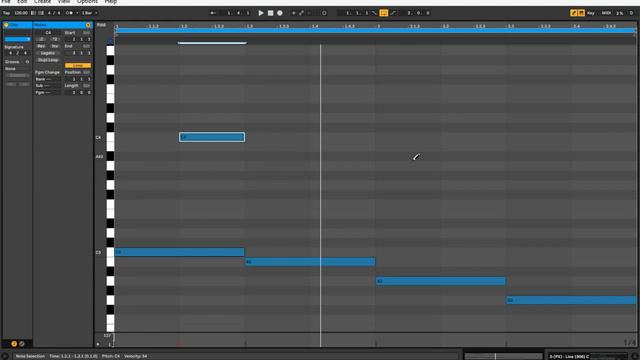This screenshot has height=360, width=640.
Task: Select the C4 note in the piano roll
Action: coord(212,137)
